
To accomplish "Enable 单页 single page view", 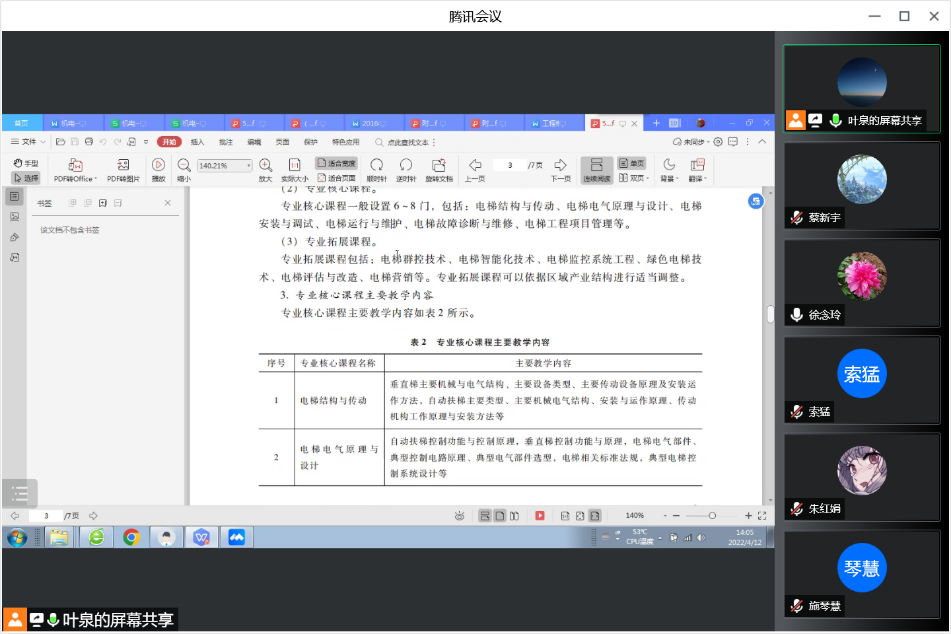I will pos(631,163).
